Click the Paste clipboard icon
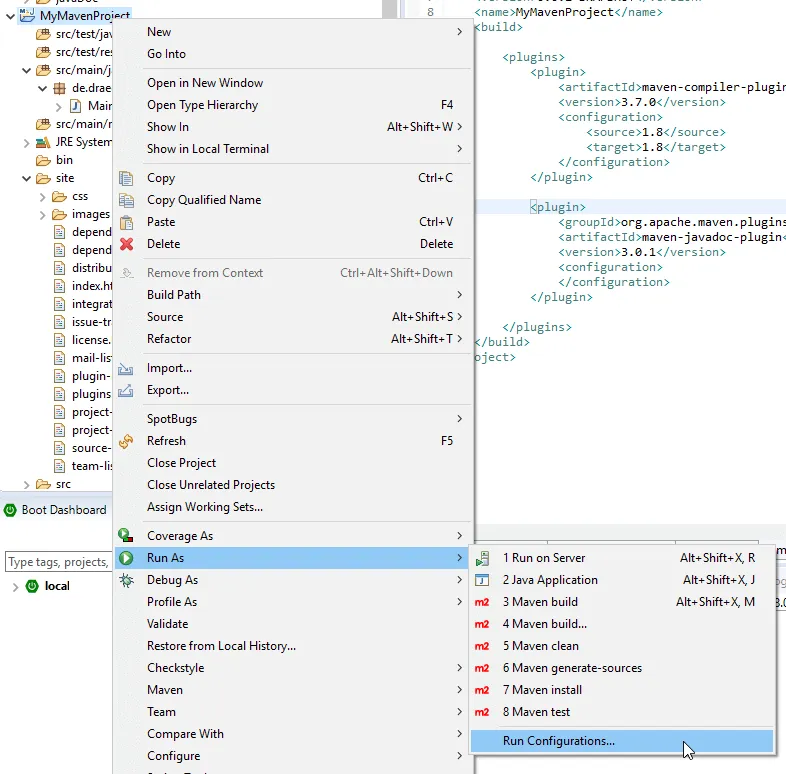 click(x=126, y=222)
